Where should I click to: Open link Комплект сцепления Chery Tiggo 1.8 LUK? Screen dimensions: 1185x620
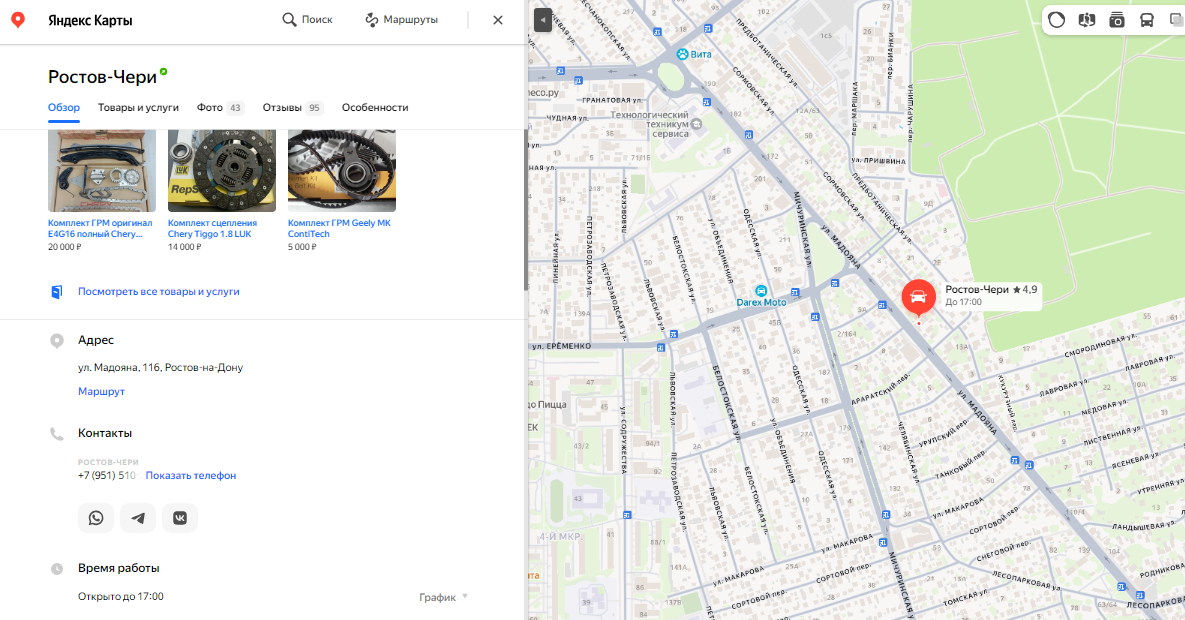pos(212,228)
